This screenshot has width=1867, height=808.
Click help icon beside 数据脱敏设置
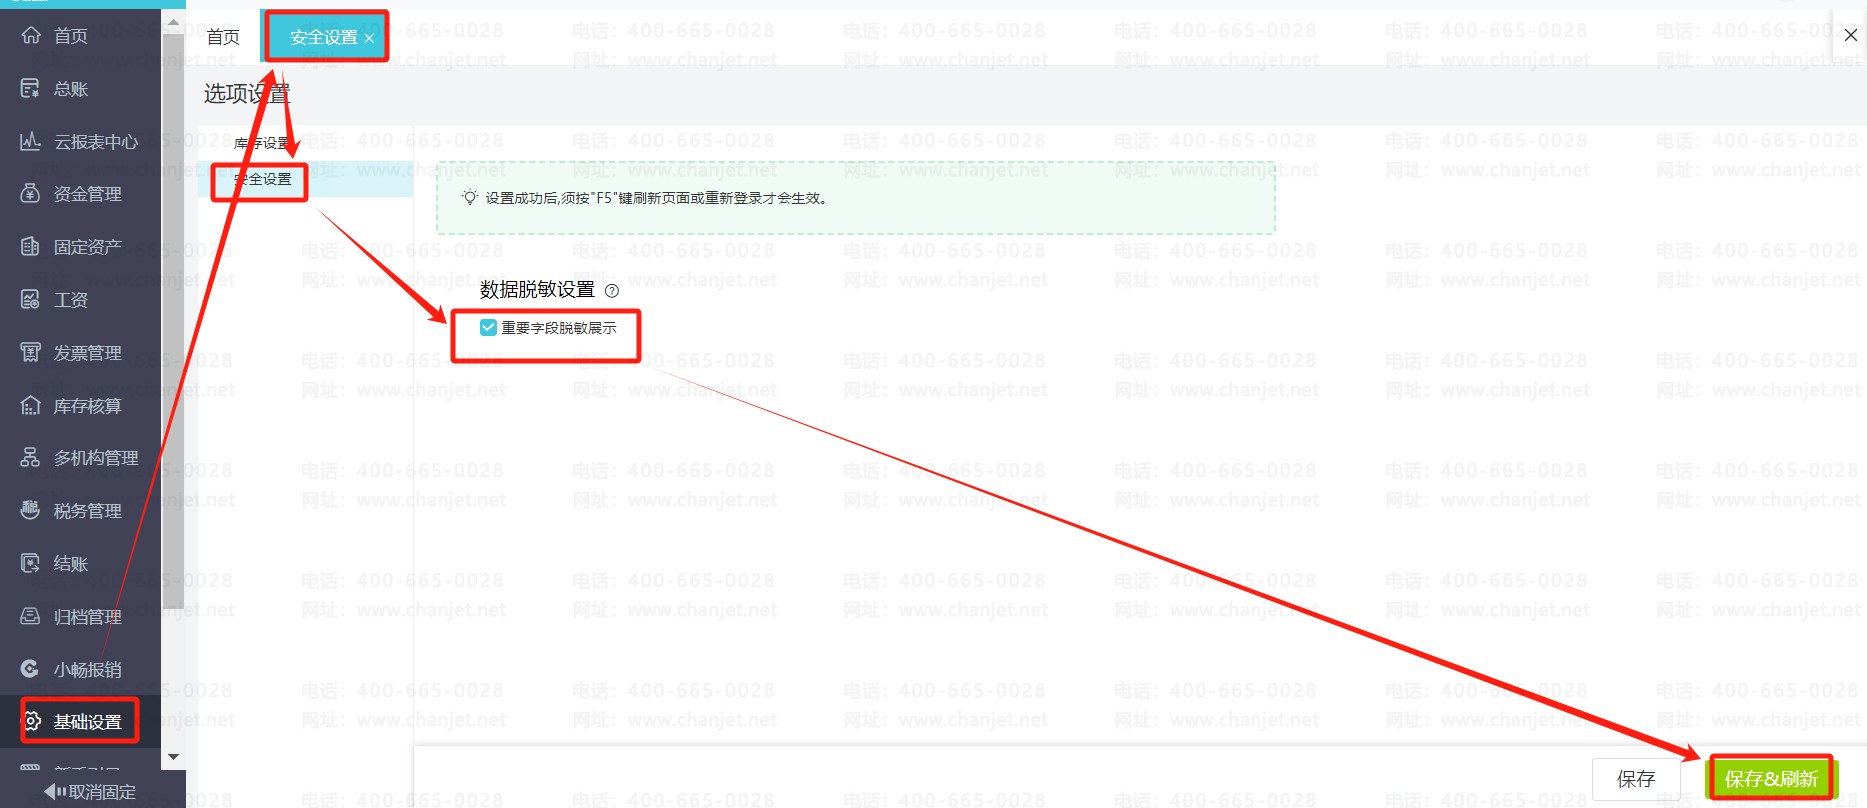tap(612, 291)
